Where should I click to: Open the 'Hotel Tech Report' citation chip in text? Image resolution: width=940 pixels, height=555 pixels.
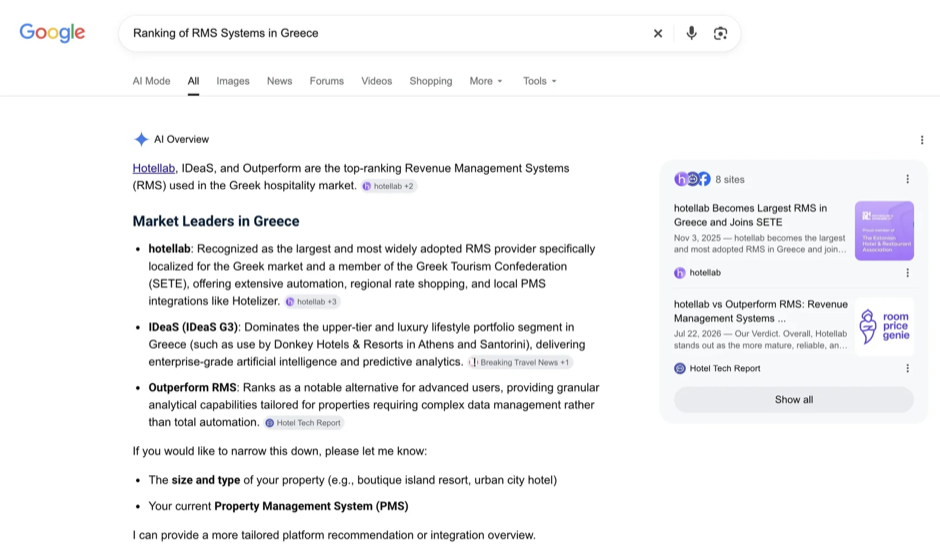[x=303, y=423]
